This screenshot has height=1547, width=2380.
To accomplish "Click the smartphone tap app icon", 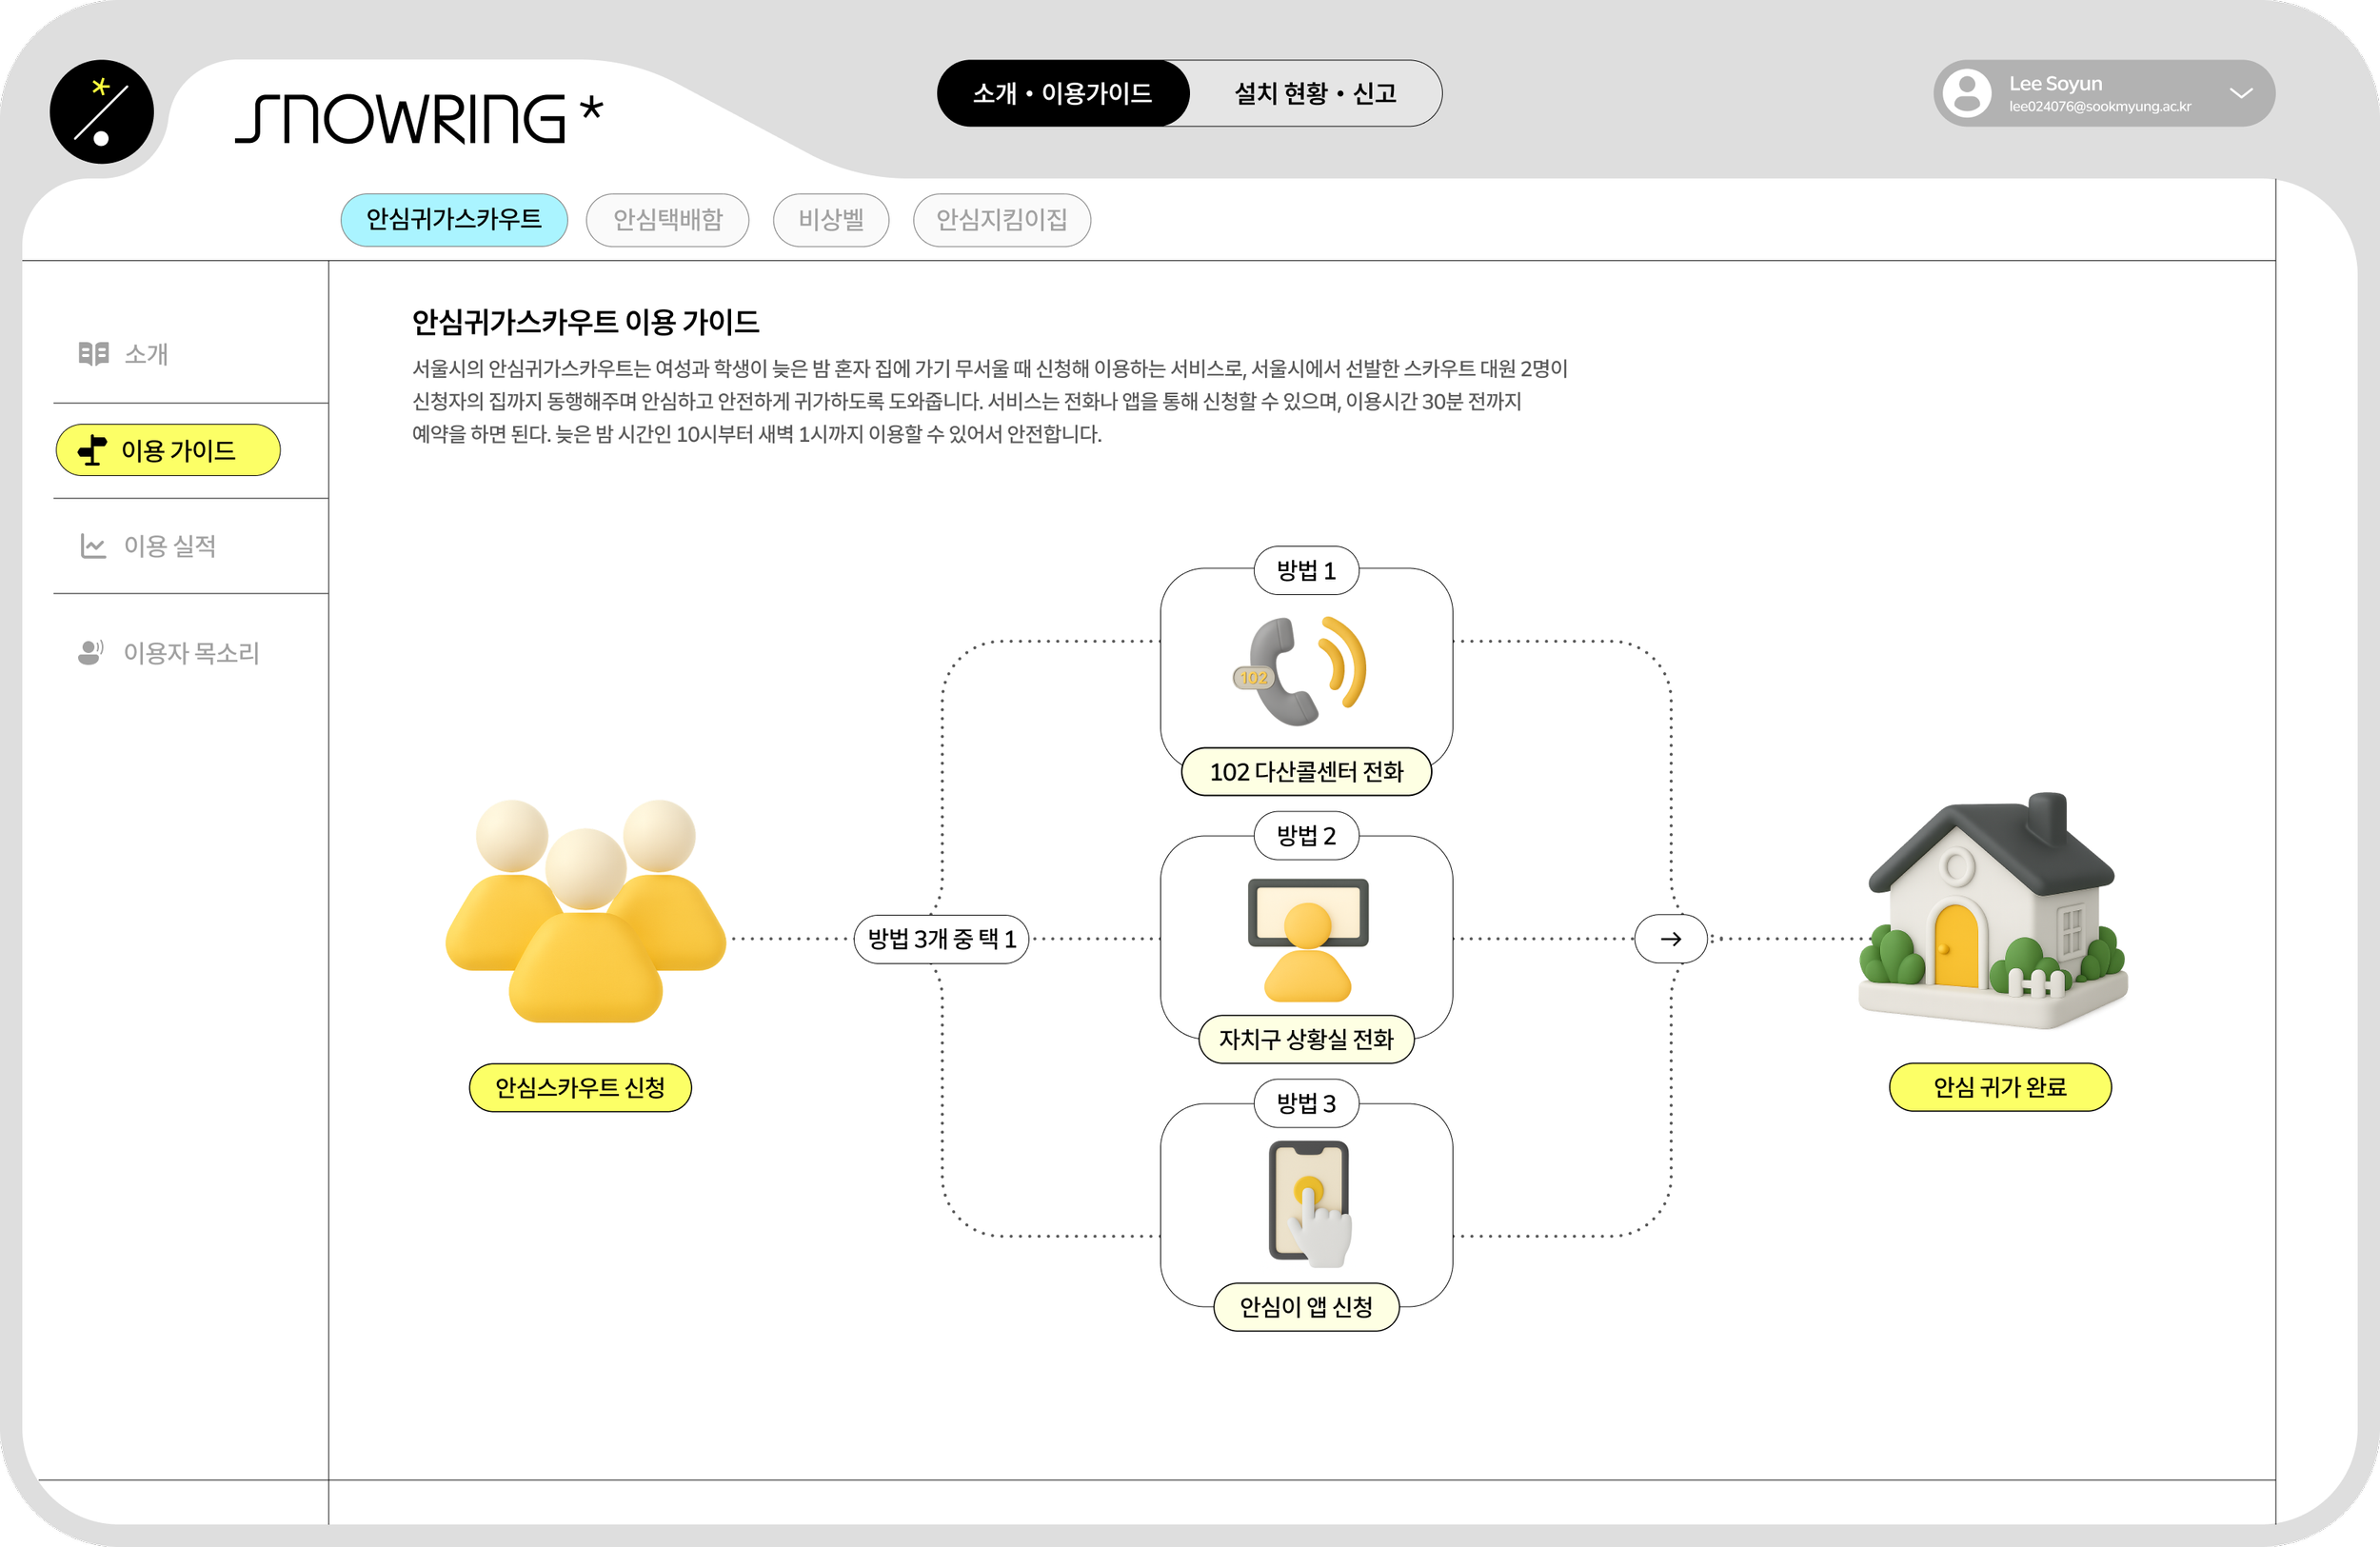I will [1309, 1204].
